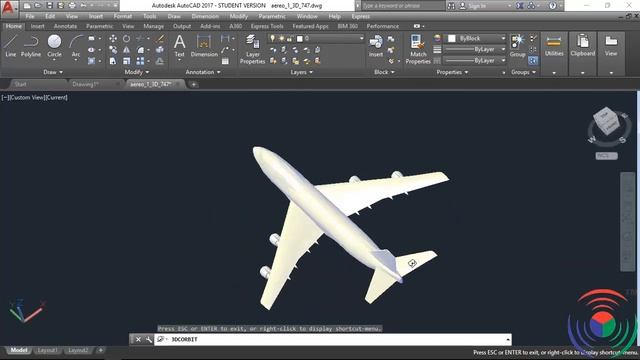Open the Express menu
640x360 pixels.
point(360,16)
